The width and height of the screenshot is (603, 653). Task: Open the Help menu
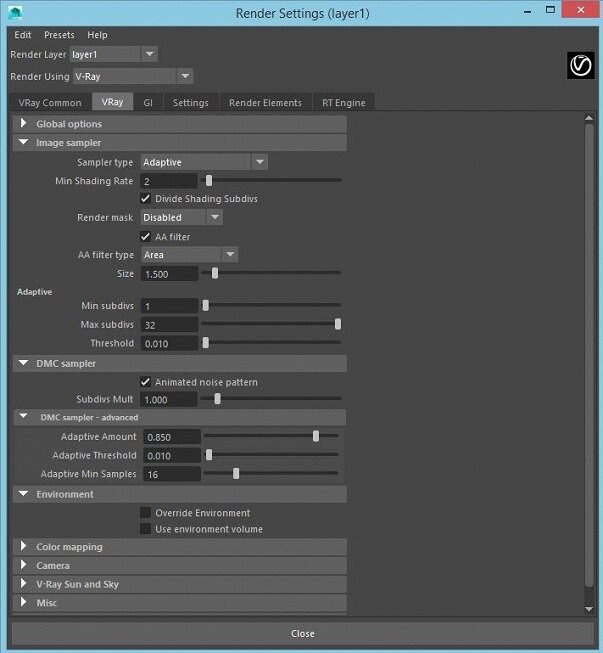pyautogui.click(x=97, y=35)
